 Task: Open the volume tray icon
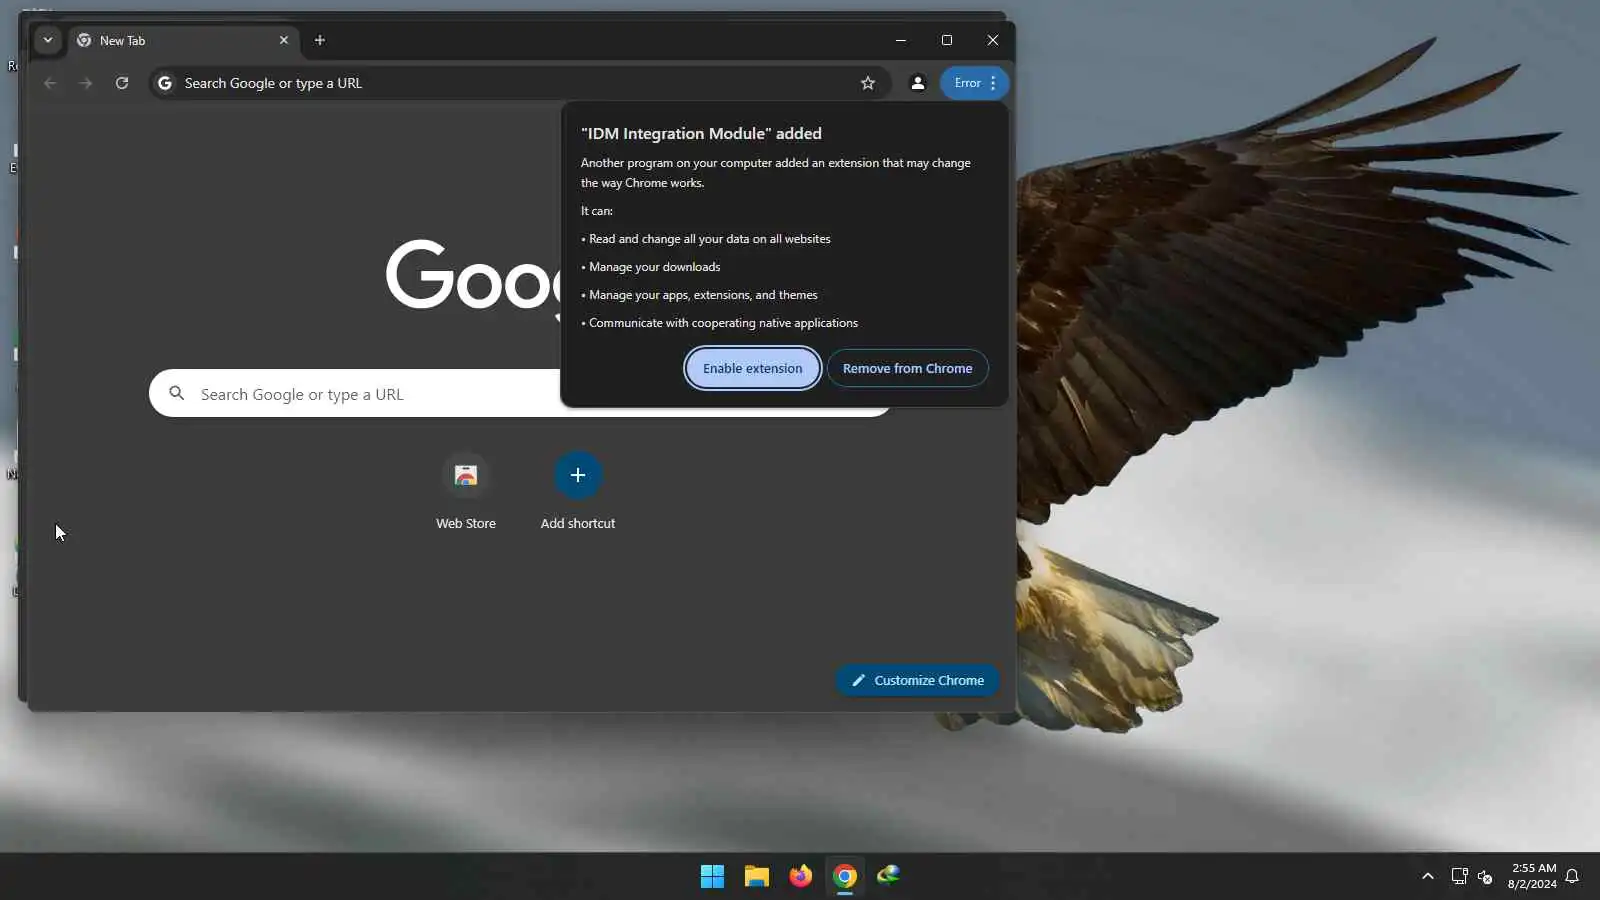tap(1486, 877)
